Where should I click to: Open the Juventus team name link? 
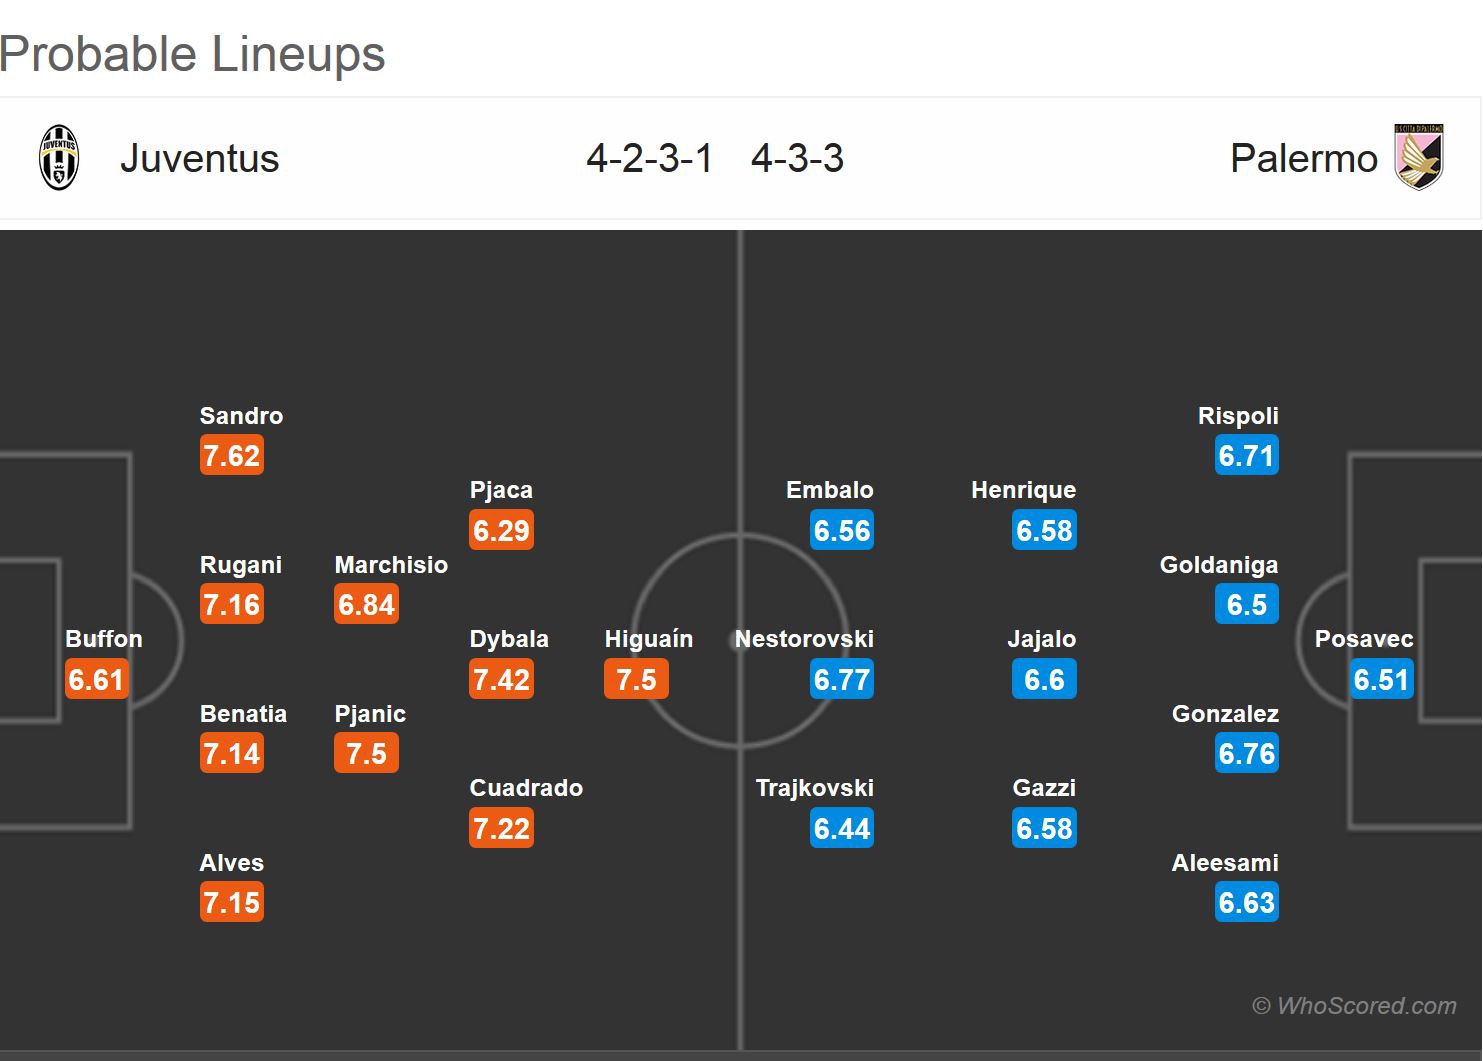coord(199,158)
